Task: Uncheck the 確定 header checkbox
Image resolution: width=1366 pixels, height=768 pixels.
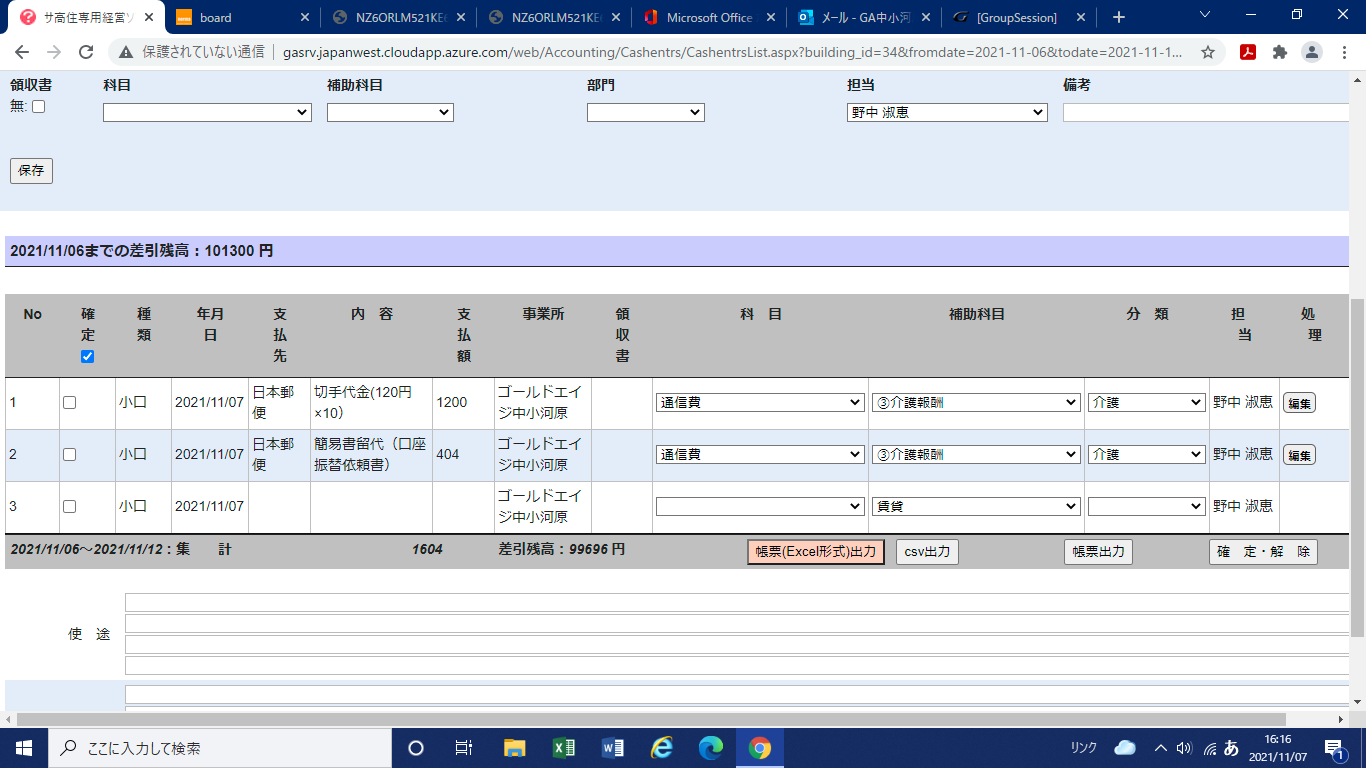Action: coord(87,357)
